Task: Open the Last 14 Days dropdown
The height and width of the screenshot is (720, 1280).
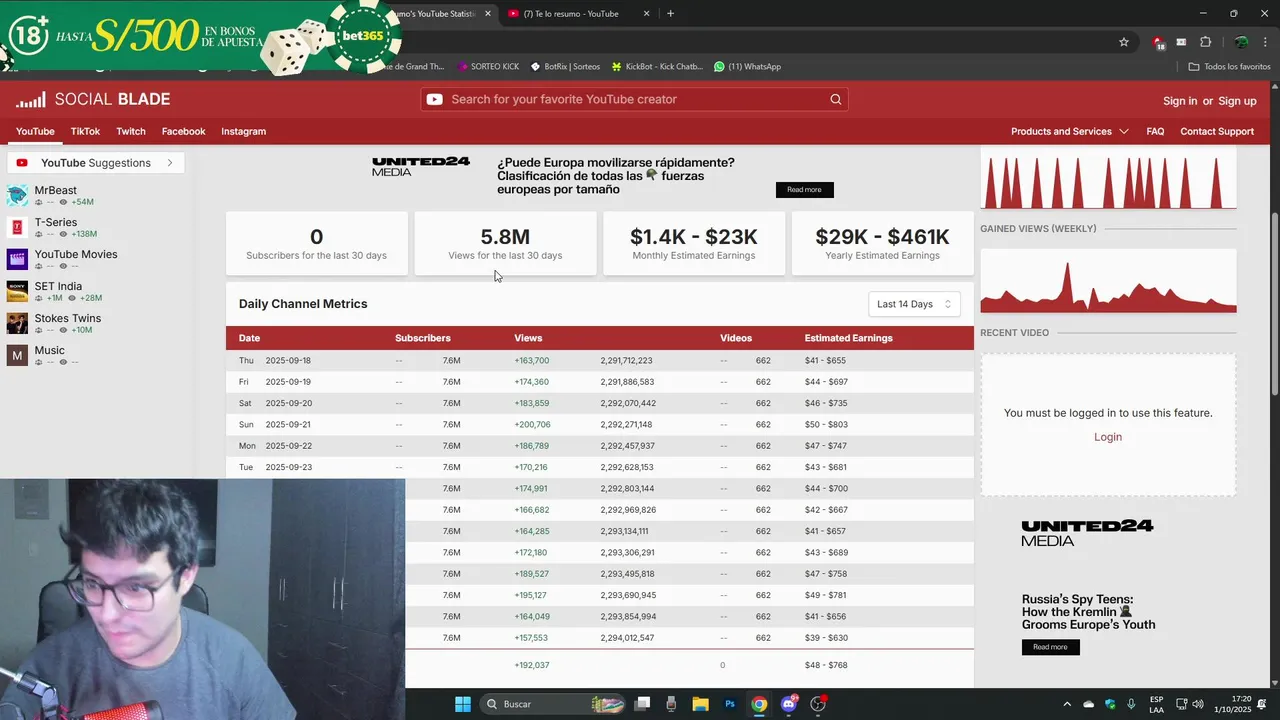Action: (914, 304)
